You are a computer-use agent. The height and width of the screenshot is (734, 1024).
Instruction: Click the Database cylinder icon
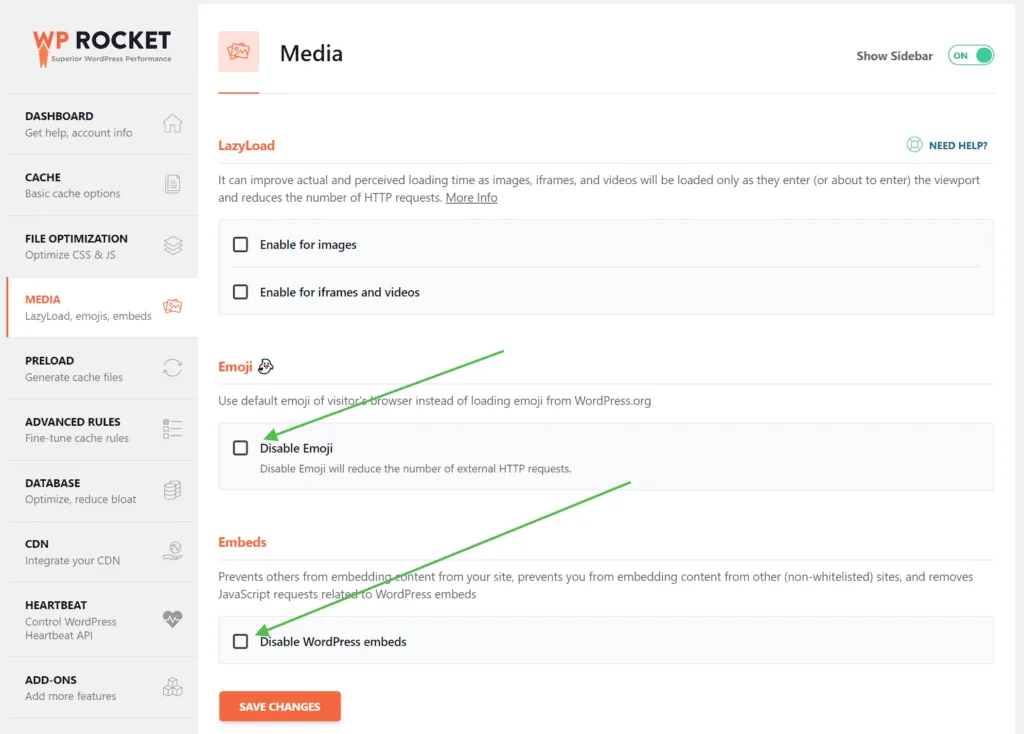pyautogui.click(x=172, y=490)
